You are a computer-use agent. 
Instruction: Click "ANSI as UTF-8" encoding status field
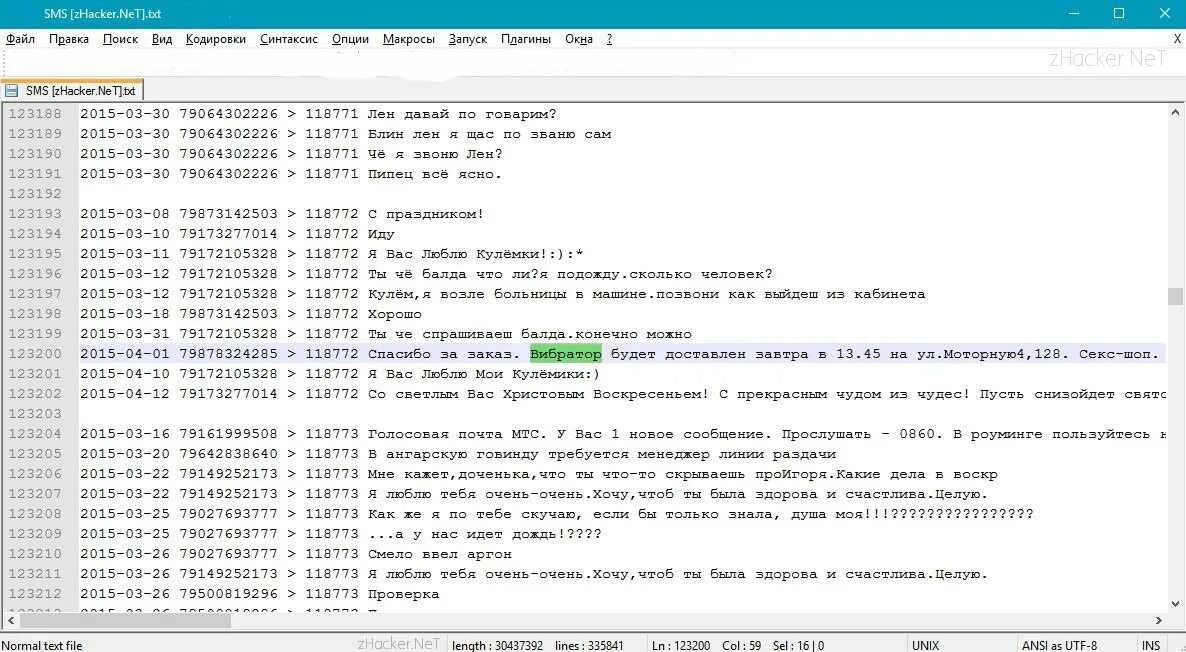pos(1059,645)
